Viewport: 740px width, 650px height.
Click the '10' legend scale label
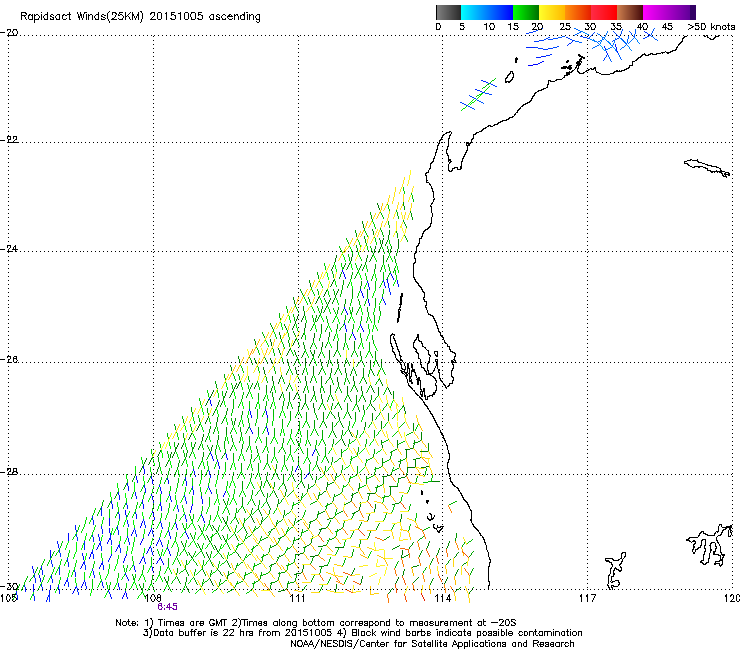coord(489,27)
